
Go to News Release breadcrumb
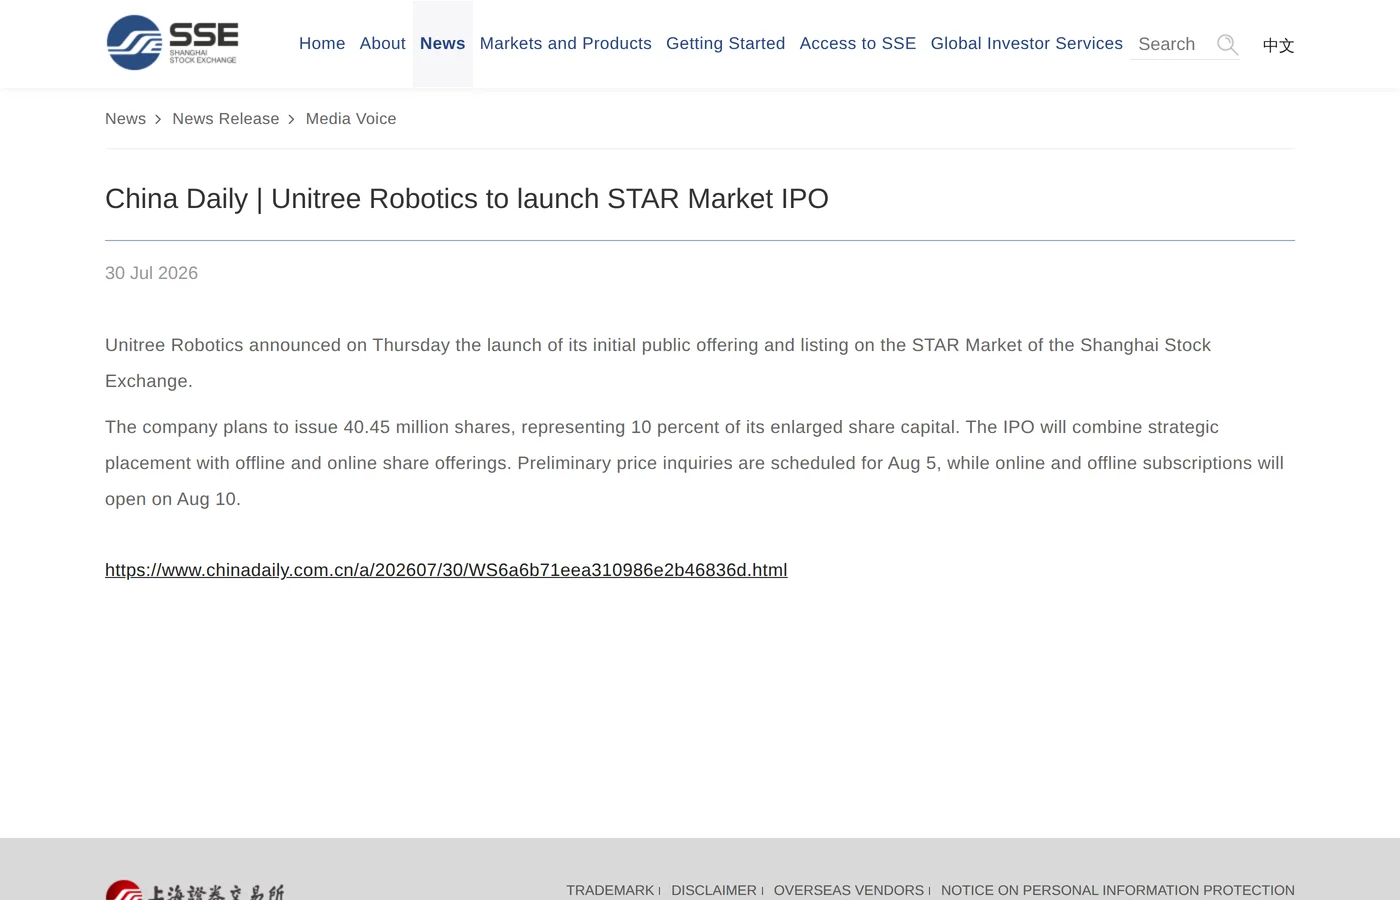[x=226, y=119]
